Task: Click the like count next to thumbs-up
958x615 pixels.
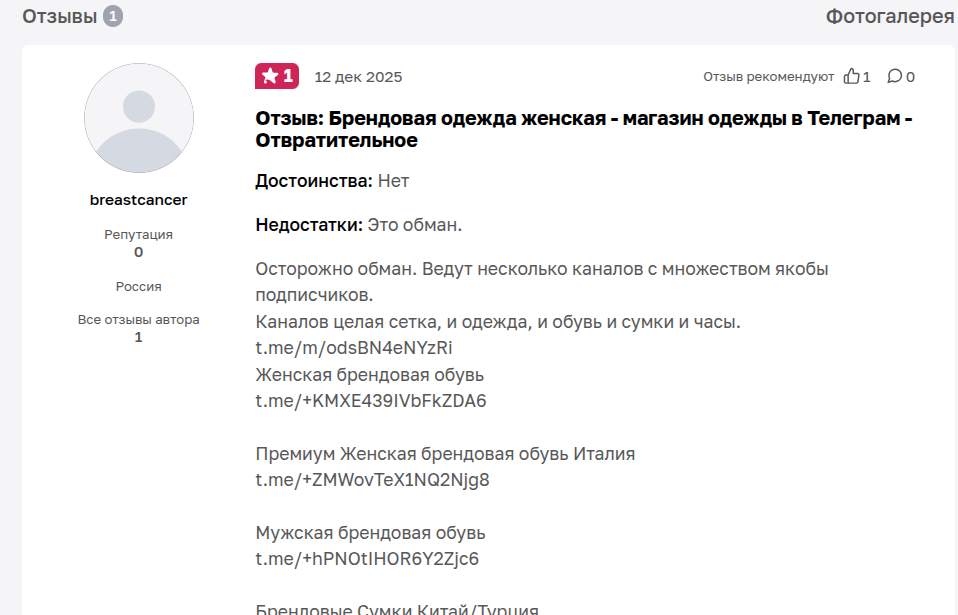Action: click(x=868, y=76)
